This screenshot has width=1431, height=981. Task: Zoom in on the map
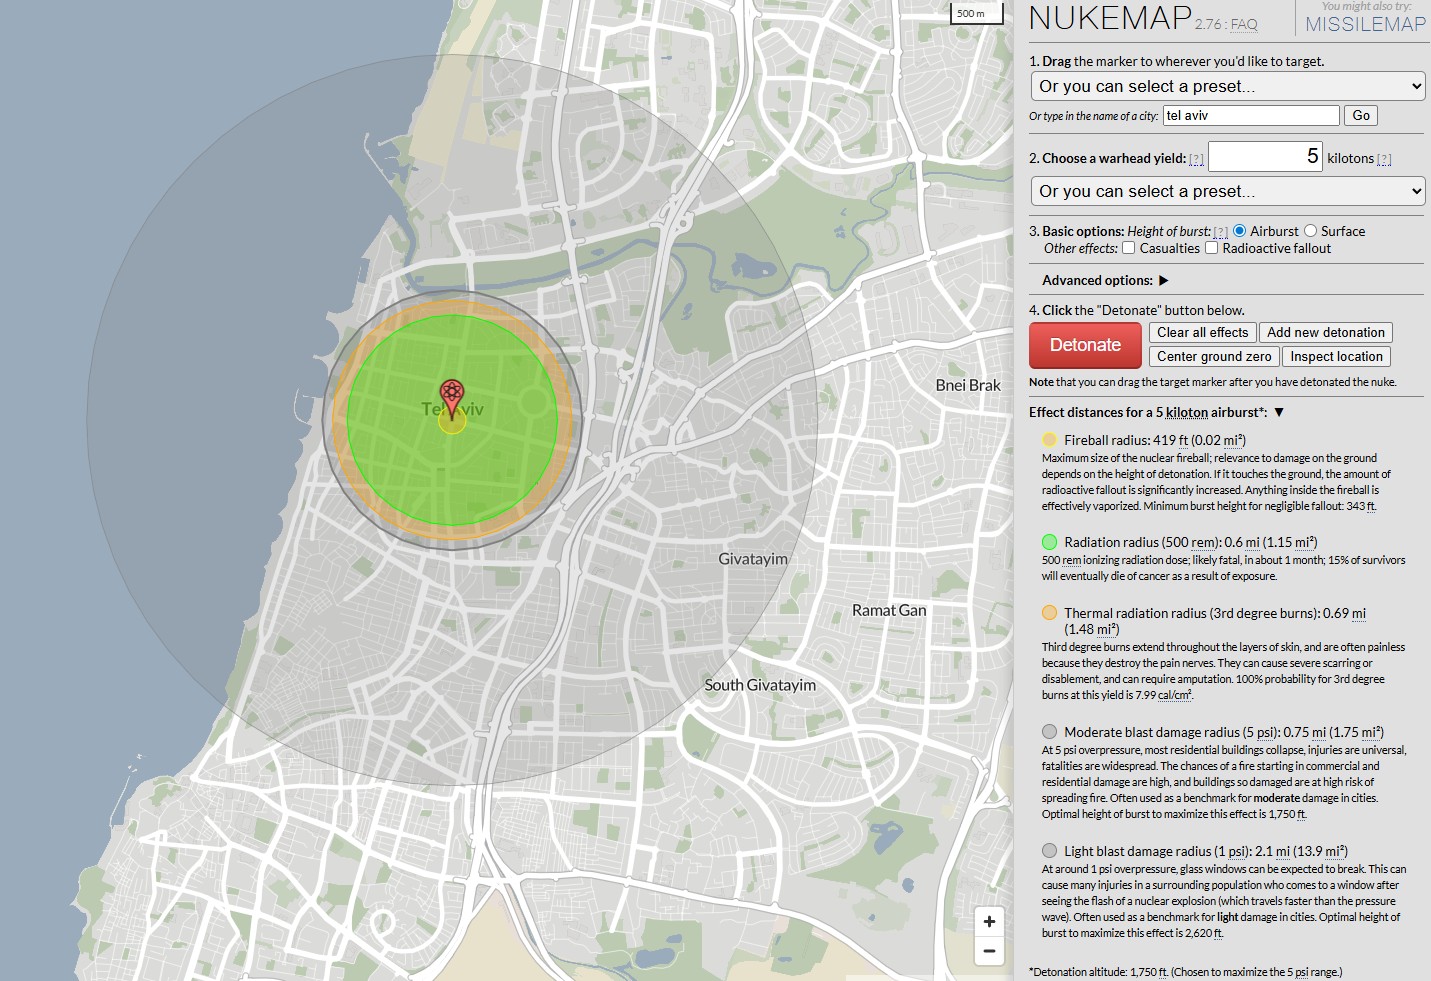[x=989, y=922]
